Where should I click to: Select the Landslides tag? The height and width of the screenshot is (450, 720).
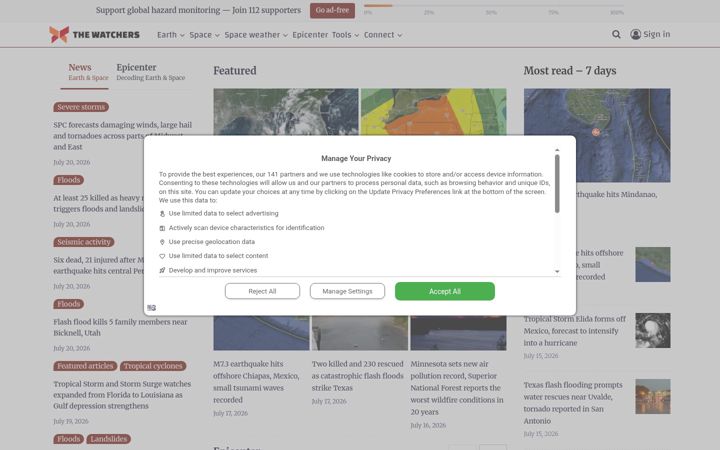tap(108, 439)
